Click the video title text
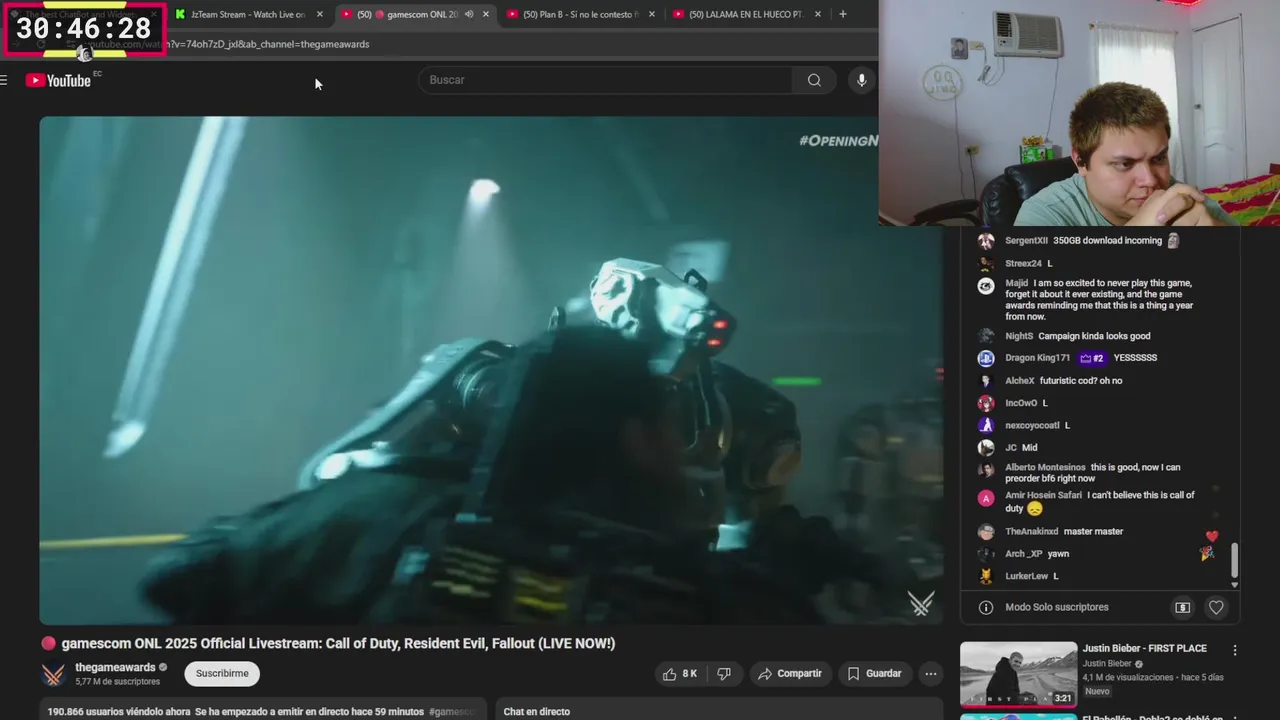Screen dimensions: 1280x720 click(338, 643)
